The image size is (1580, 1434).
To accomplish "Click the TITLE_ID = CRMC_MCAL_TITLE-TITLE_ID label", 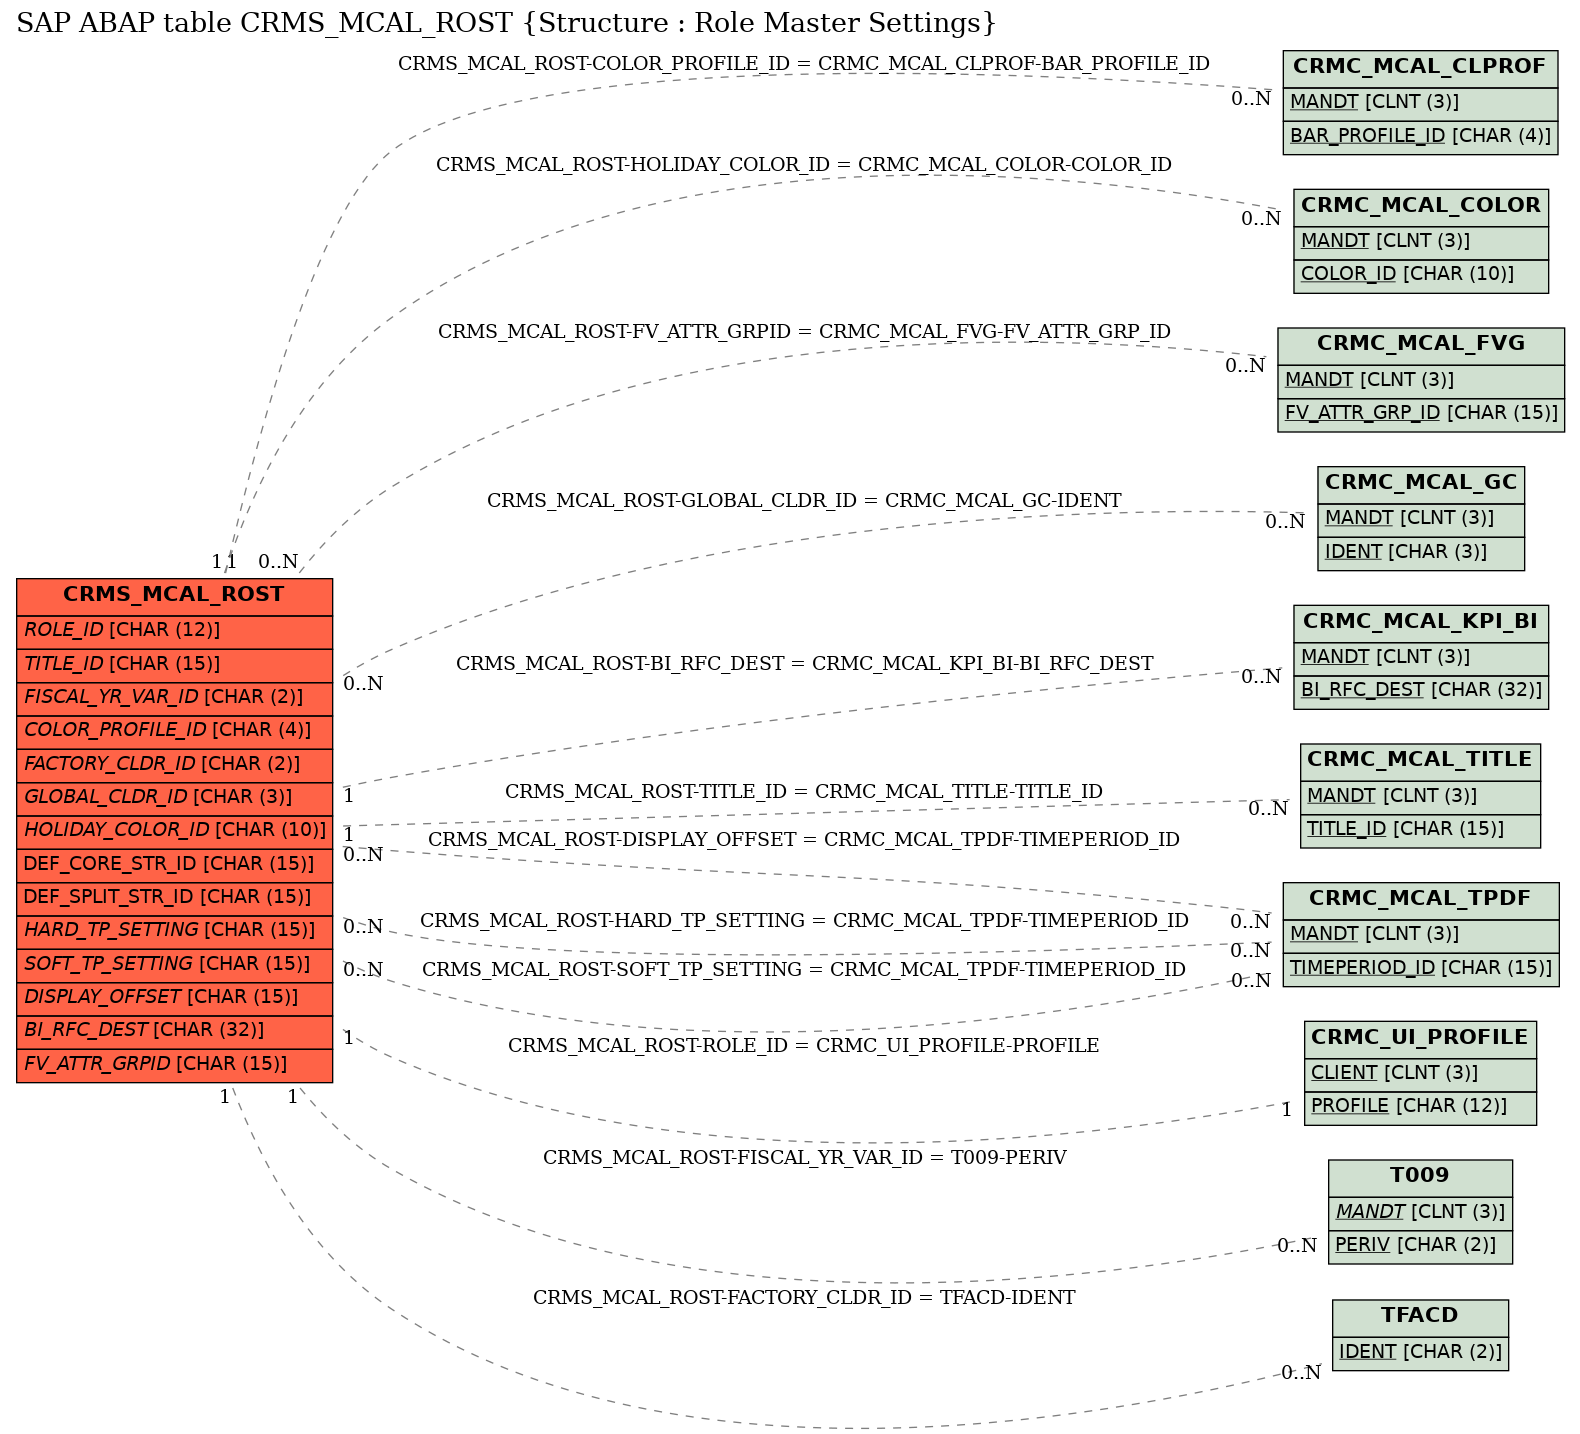I will point(804,792).
